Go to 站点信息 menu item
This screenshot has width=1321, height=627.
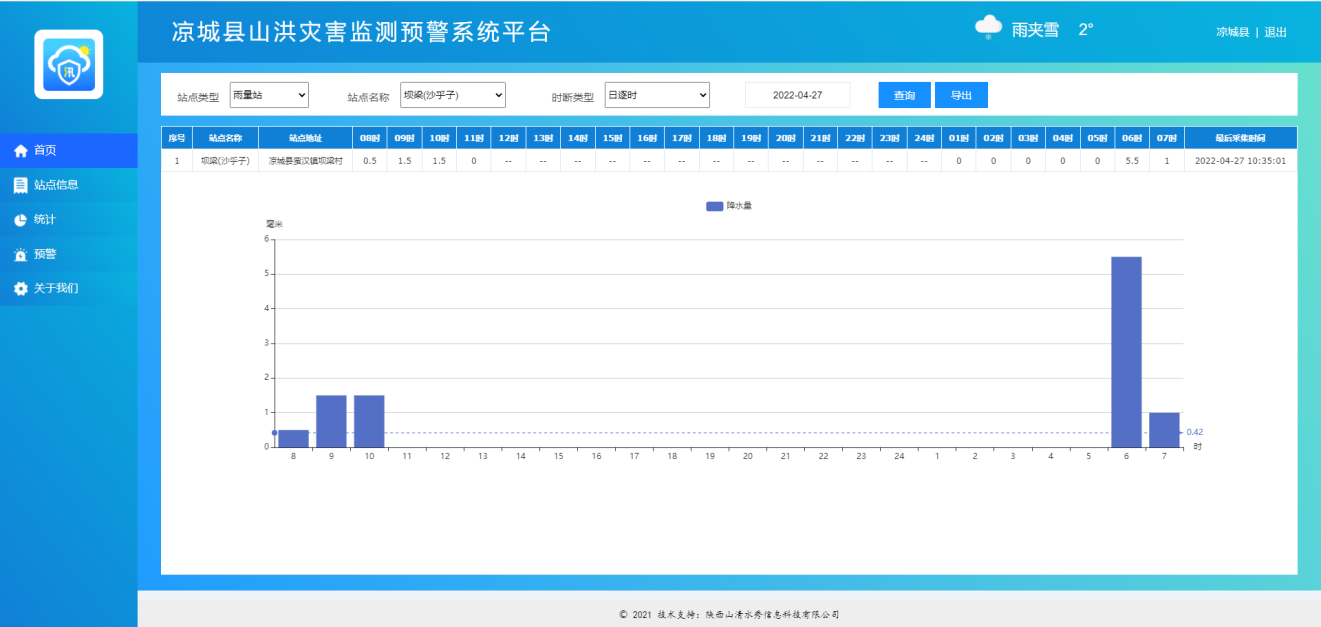[56, 185]
